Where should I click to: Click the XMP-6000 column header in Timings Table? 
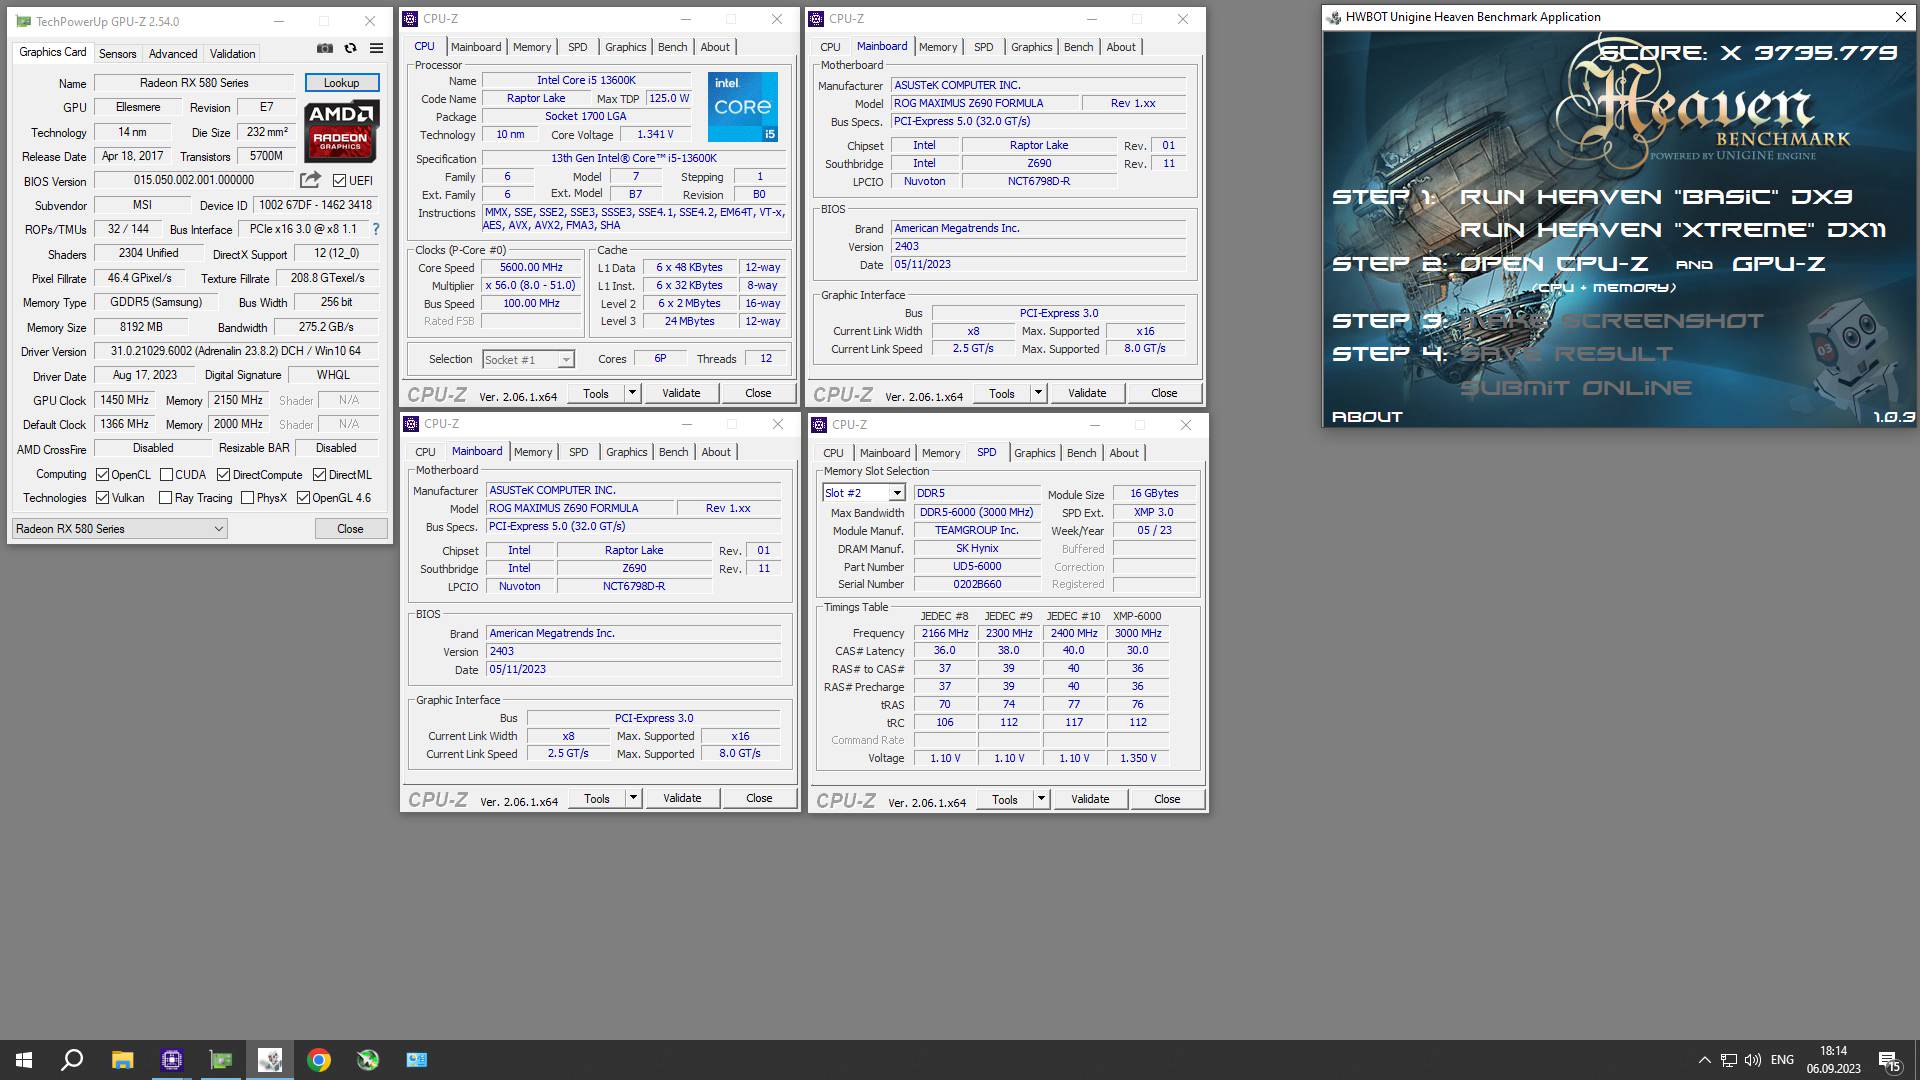(x=1137, y=616)
